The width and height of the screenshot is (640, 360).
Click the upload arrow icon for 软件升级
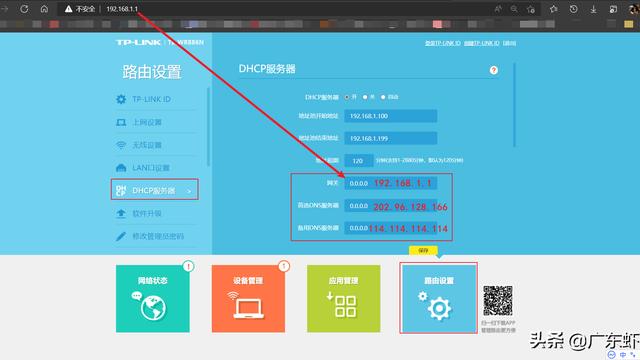tap(121, 213)
